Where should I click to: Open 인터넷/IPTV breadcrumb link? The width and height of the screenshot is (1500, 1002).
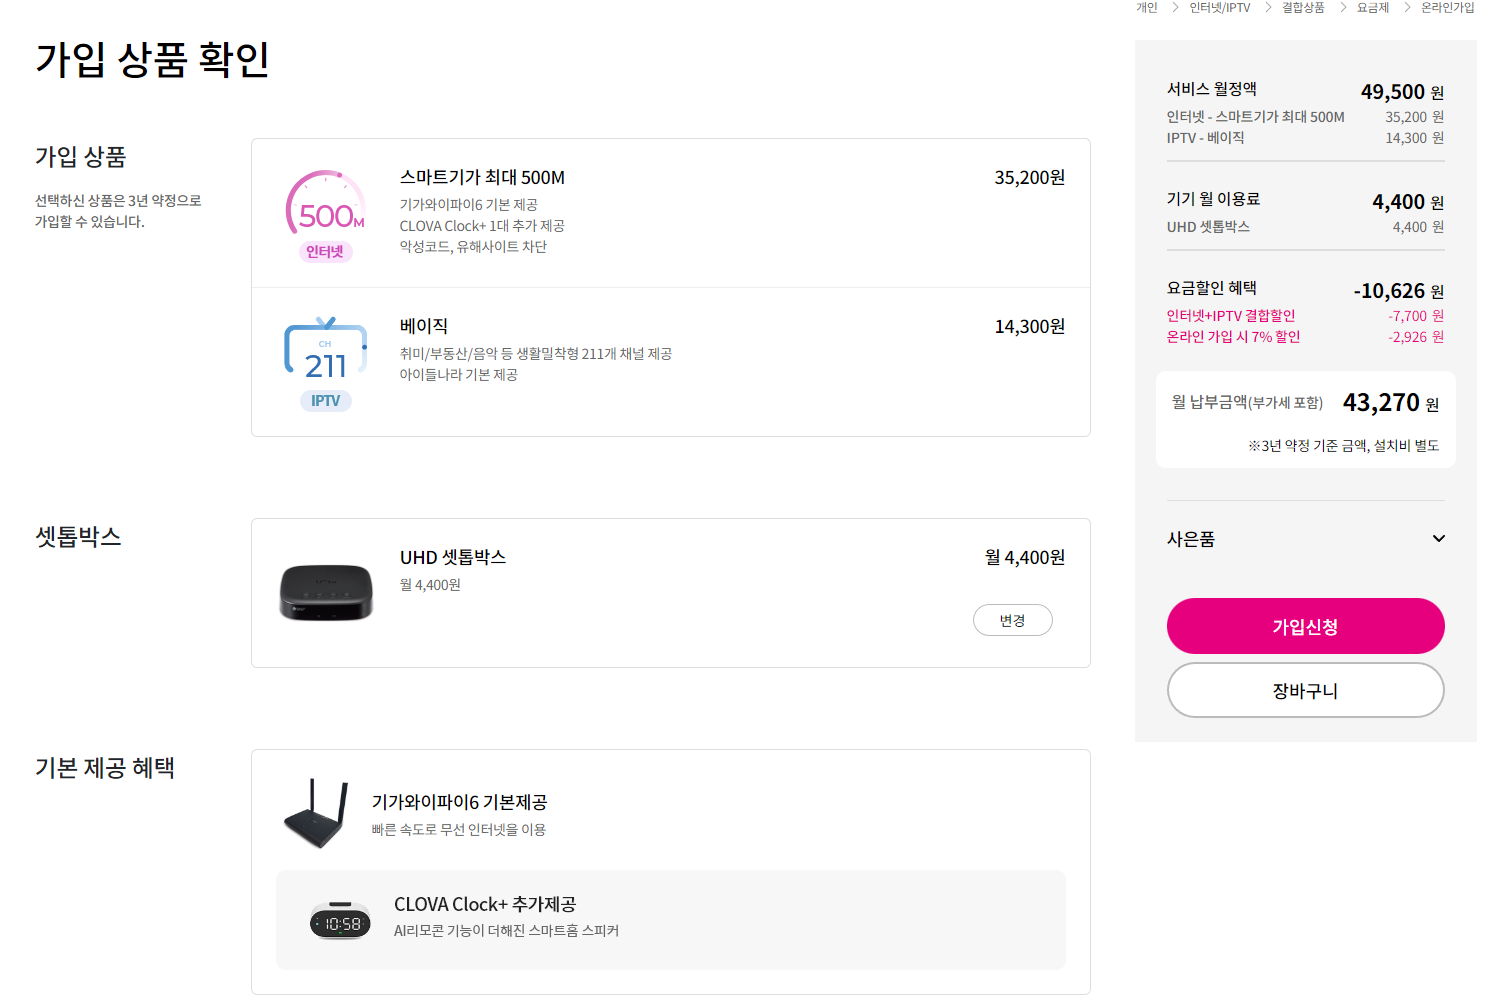[1219, 8]
